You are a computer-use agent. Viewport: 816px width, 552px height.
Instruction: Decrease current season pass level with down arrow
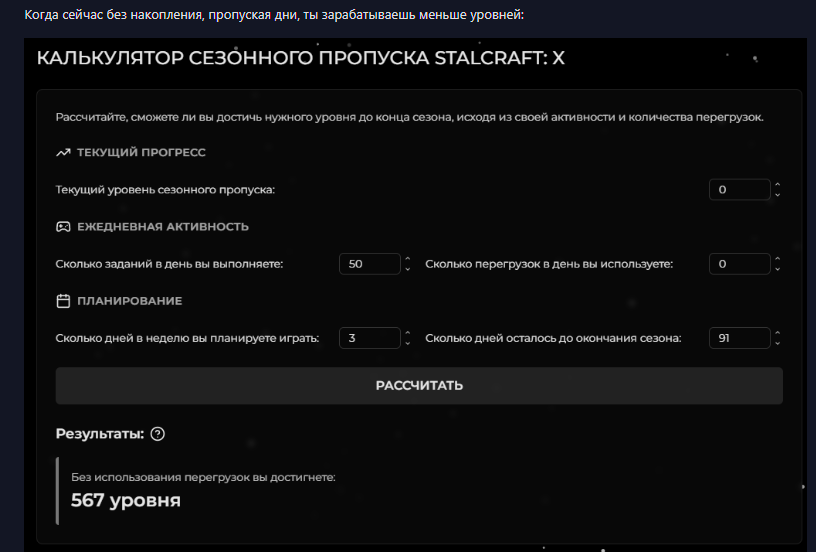[777, 195]
